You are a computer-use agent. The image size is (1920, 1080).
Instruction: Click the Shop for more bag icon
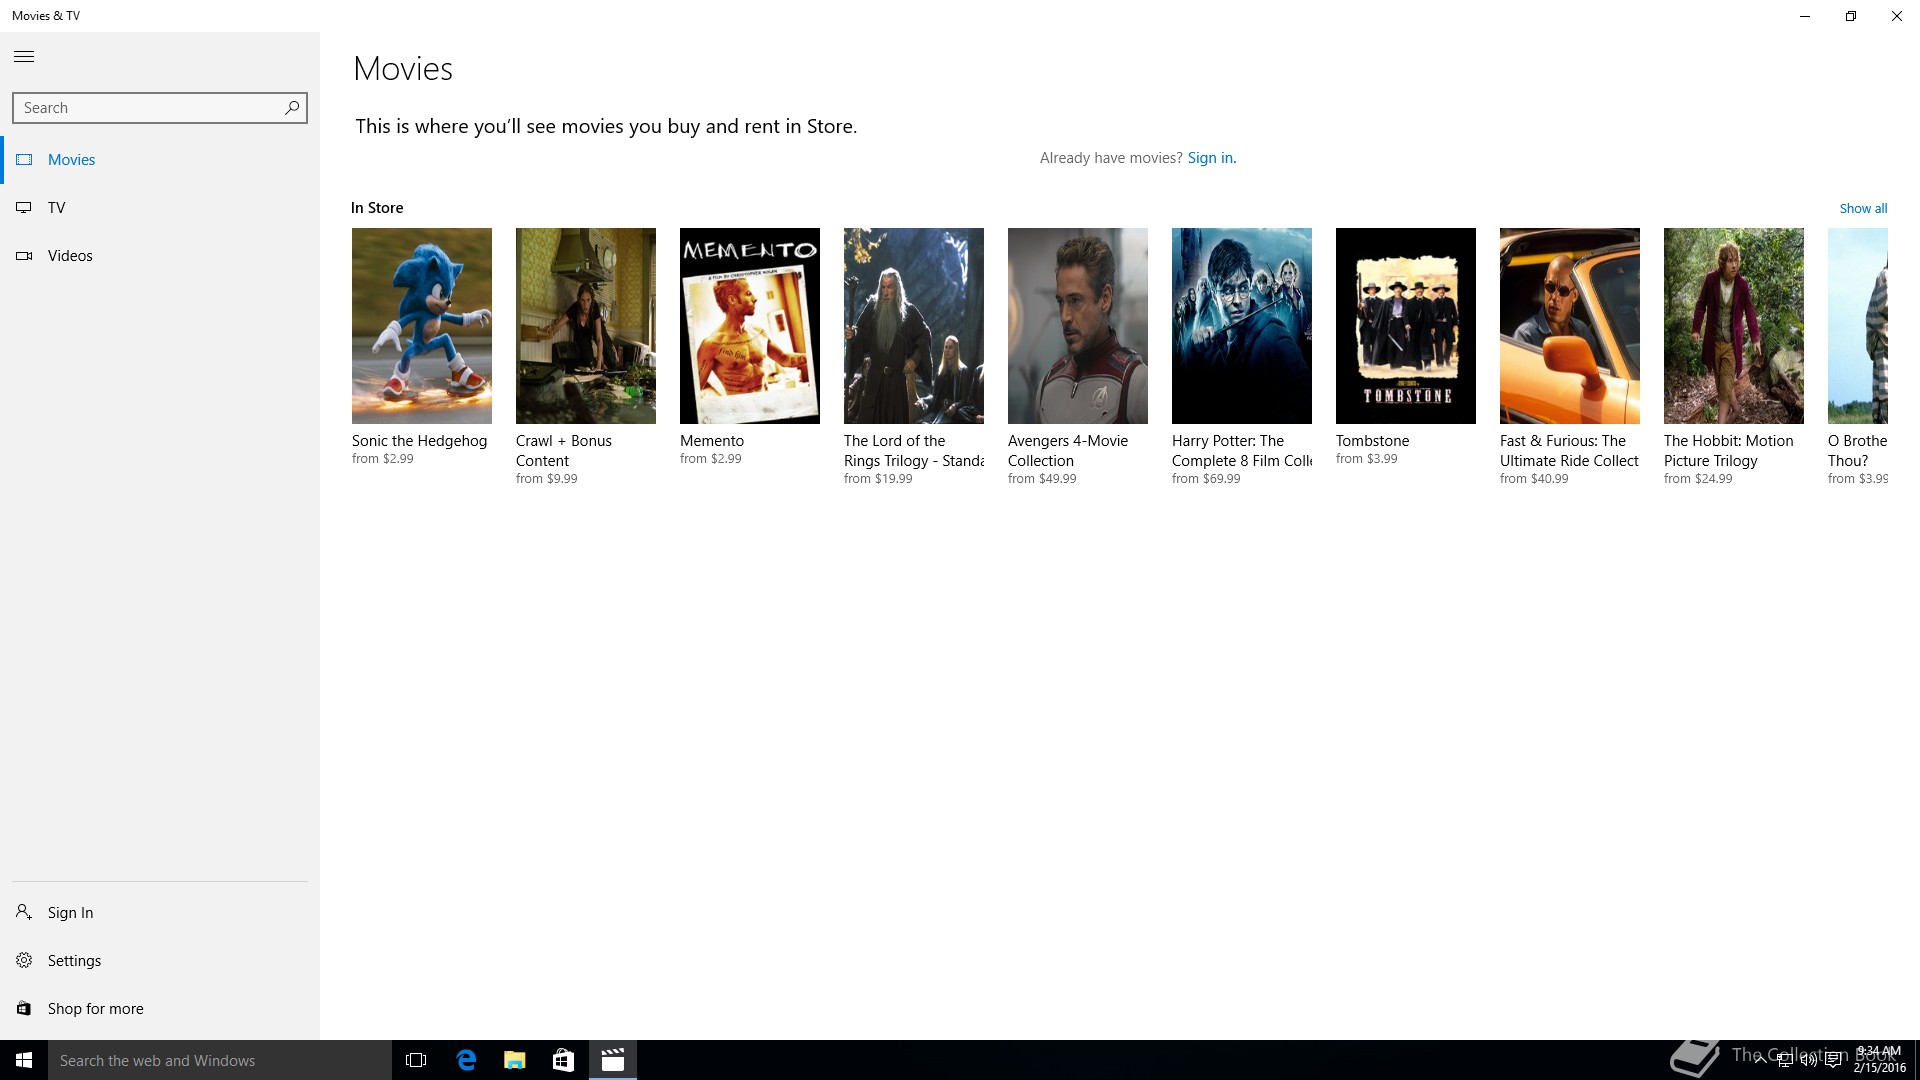pos(24,1008)
